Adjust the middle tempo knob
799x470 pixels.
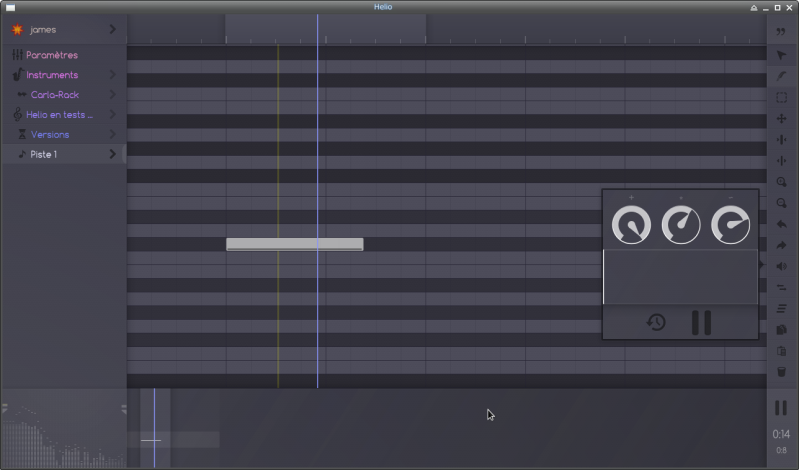(681, 225)
